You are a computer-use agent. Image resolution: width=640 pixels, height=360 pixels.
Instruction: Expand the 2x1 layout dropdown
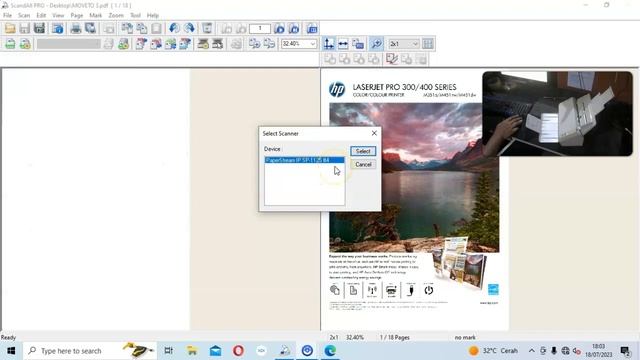pos(415,44)
